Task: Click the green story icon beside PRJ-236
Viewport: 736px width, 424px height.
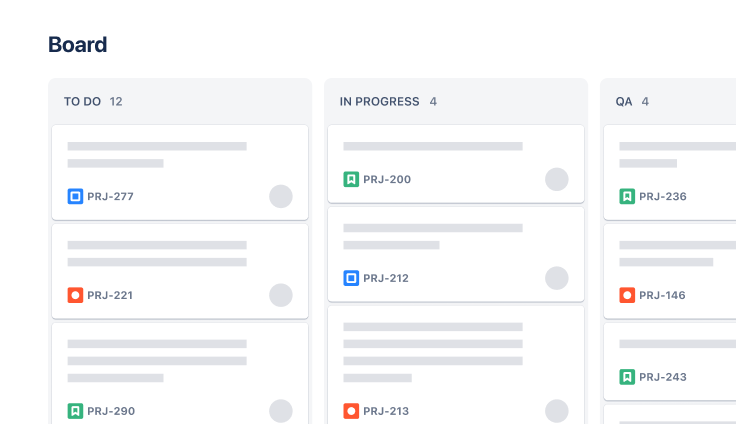Action: coord(627,196)
